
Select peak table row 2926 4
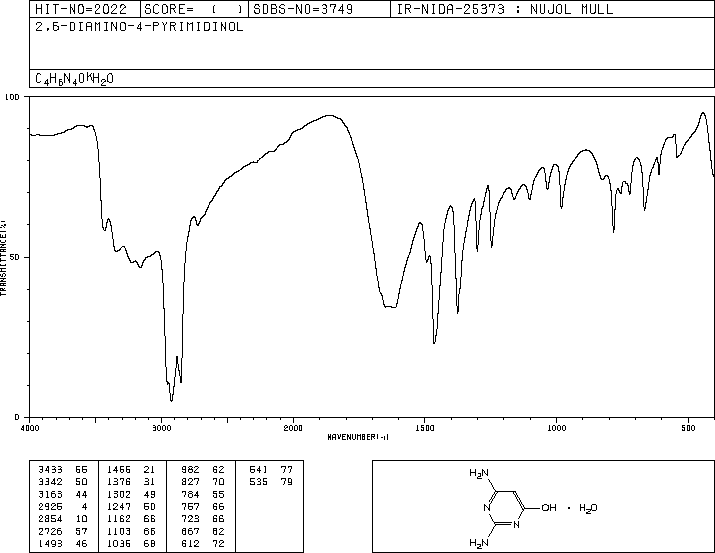pos(62,506)
